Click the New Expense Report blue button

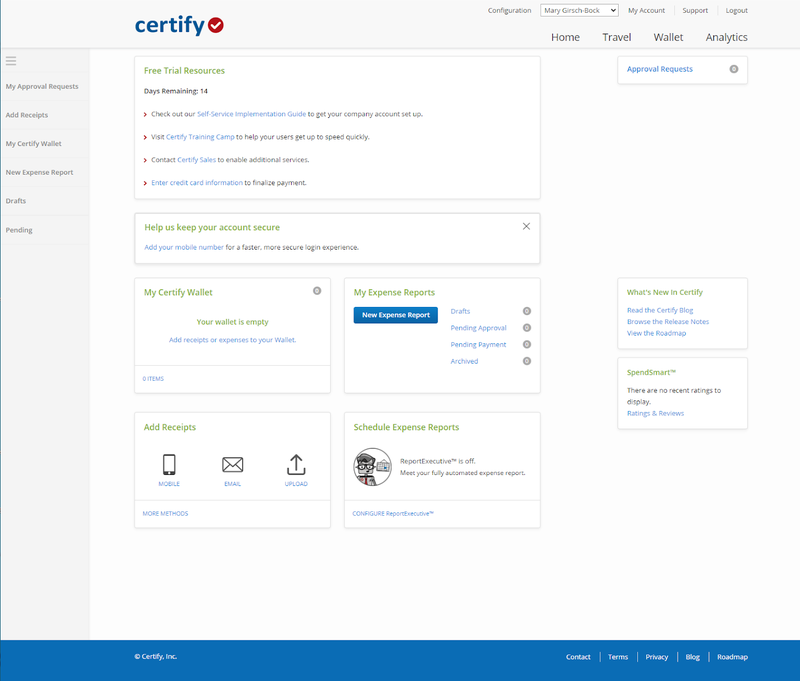tap(395, 315)
